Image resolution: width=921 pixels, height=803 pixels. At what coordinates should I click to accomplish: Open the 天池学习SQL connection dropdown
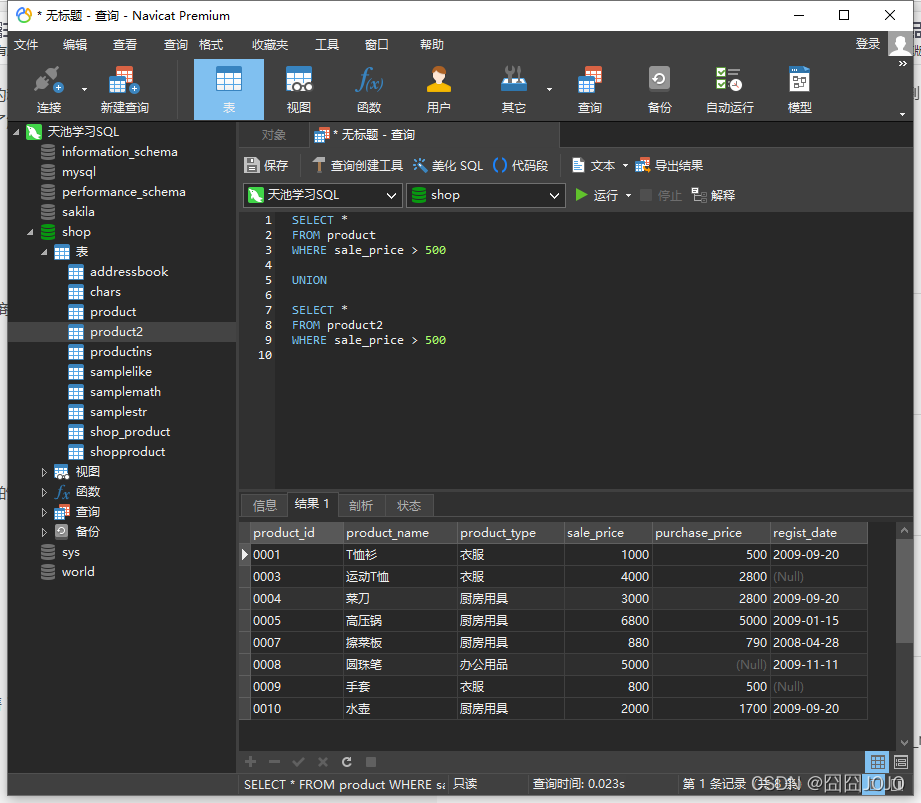pos(322,195)
